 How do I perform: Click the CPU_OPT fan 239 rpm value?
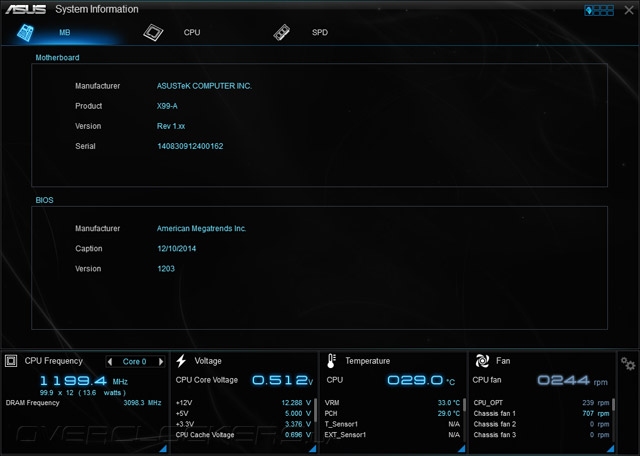pyautogui.click(x=596, y=403)
